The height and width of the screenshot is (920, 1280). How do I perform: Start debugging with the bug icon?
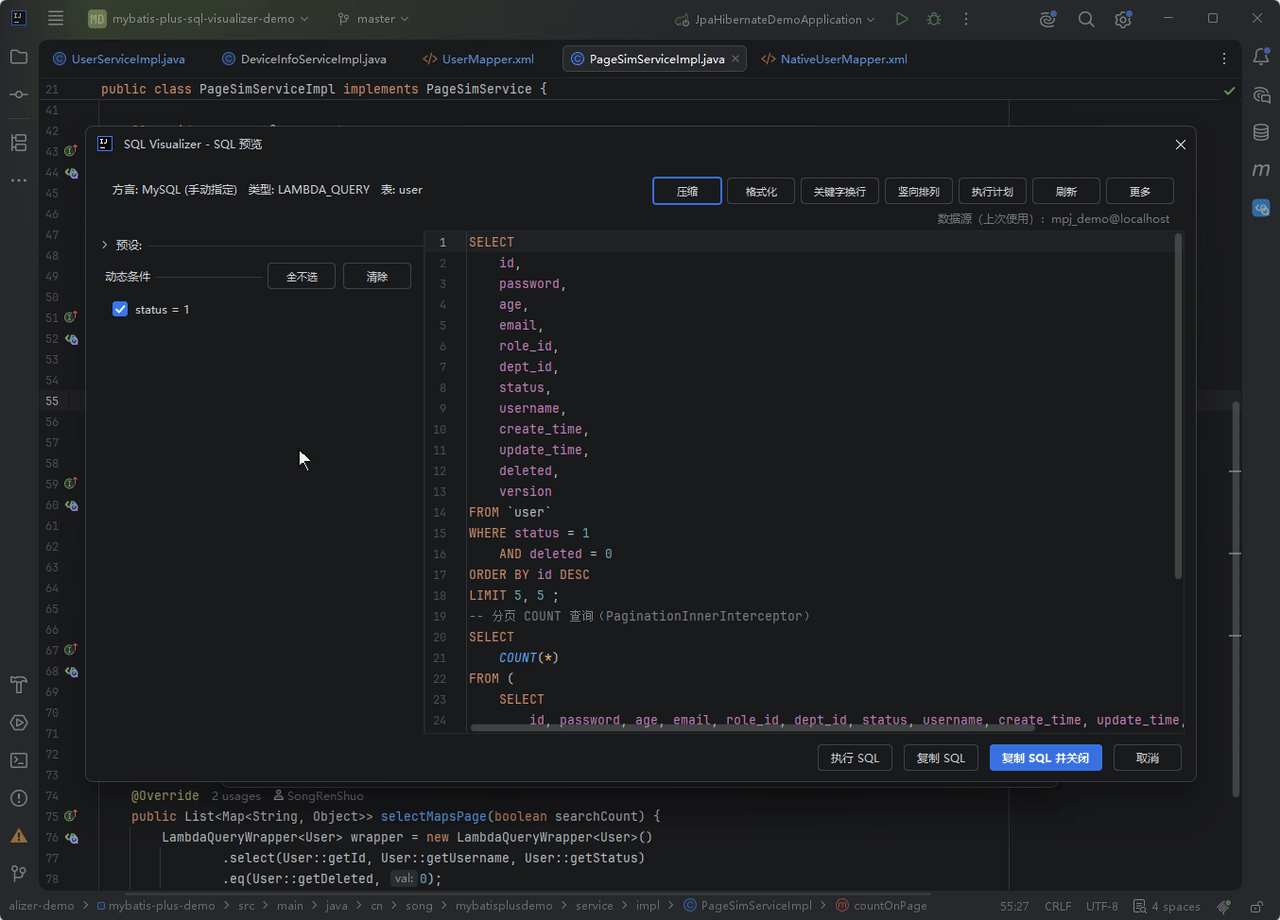[x=934, y=19]
